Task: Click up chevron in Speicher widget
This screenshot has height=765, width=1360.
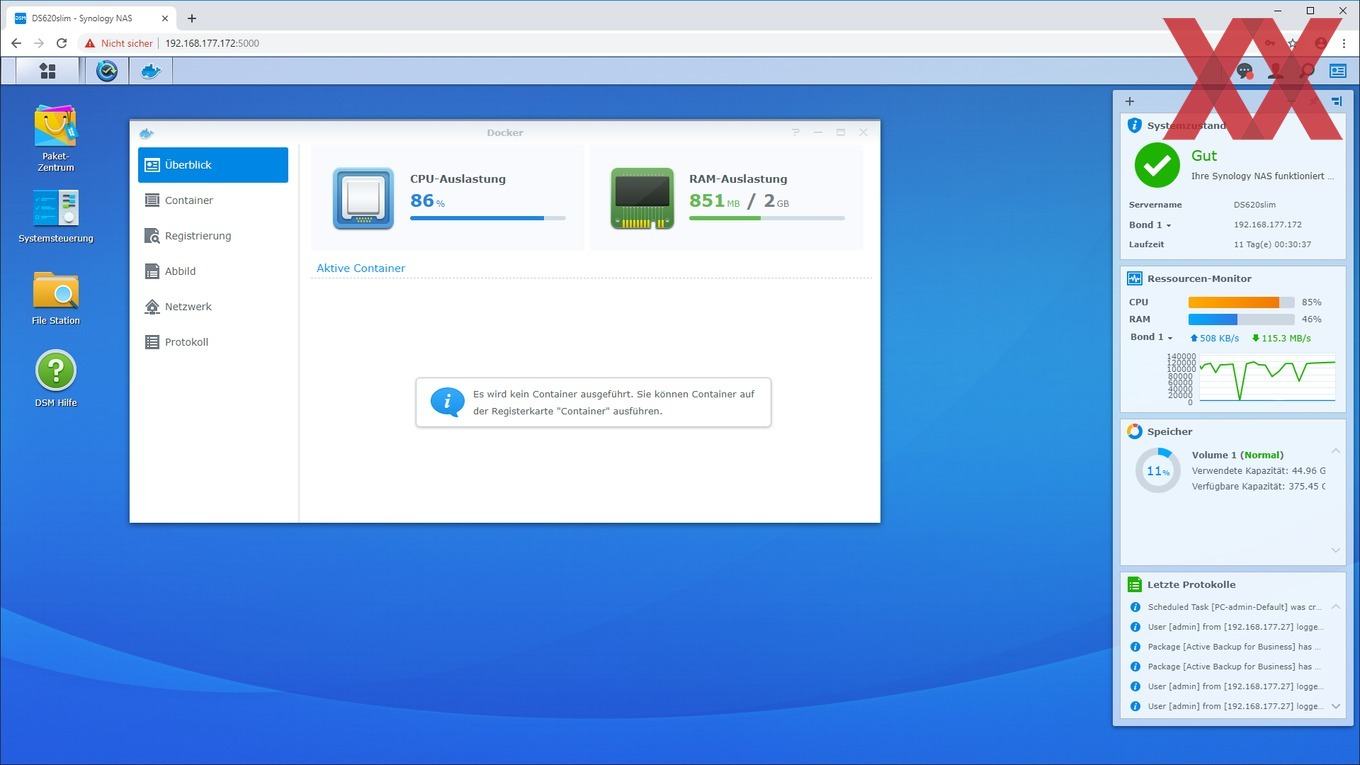Action: pyautogui.click(x=1336, y=452)
